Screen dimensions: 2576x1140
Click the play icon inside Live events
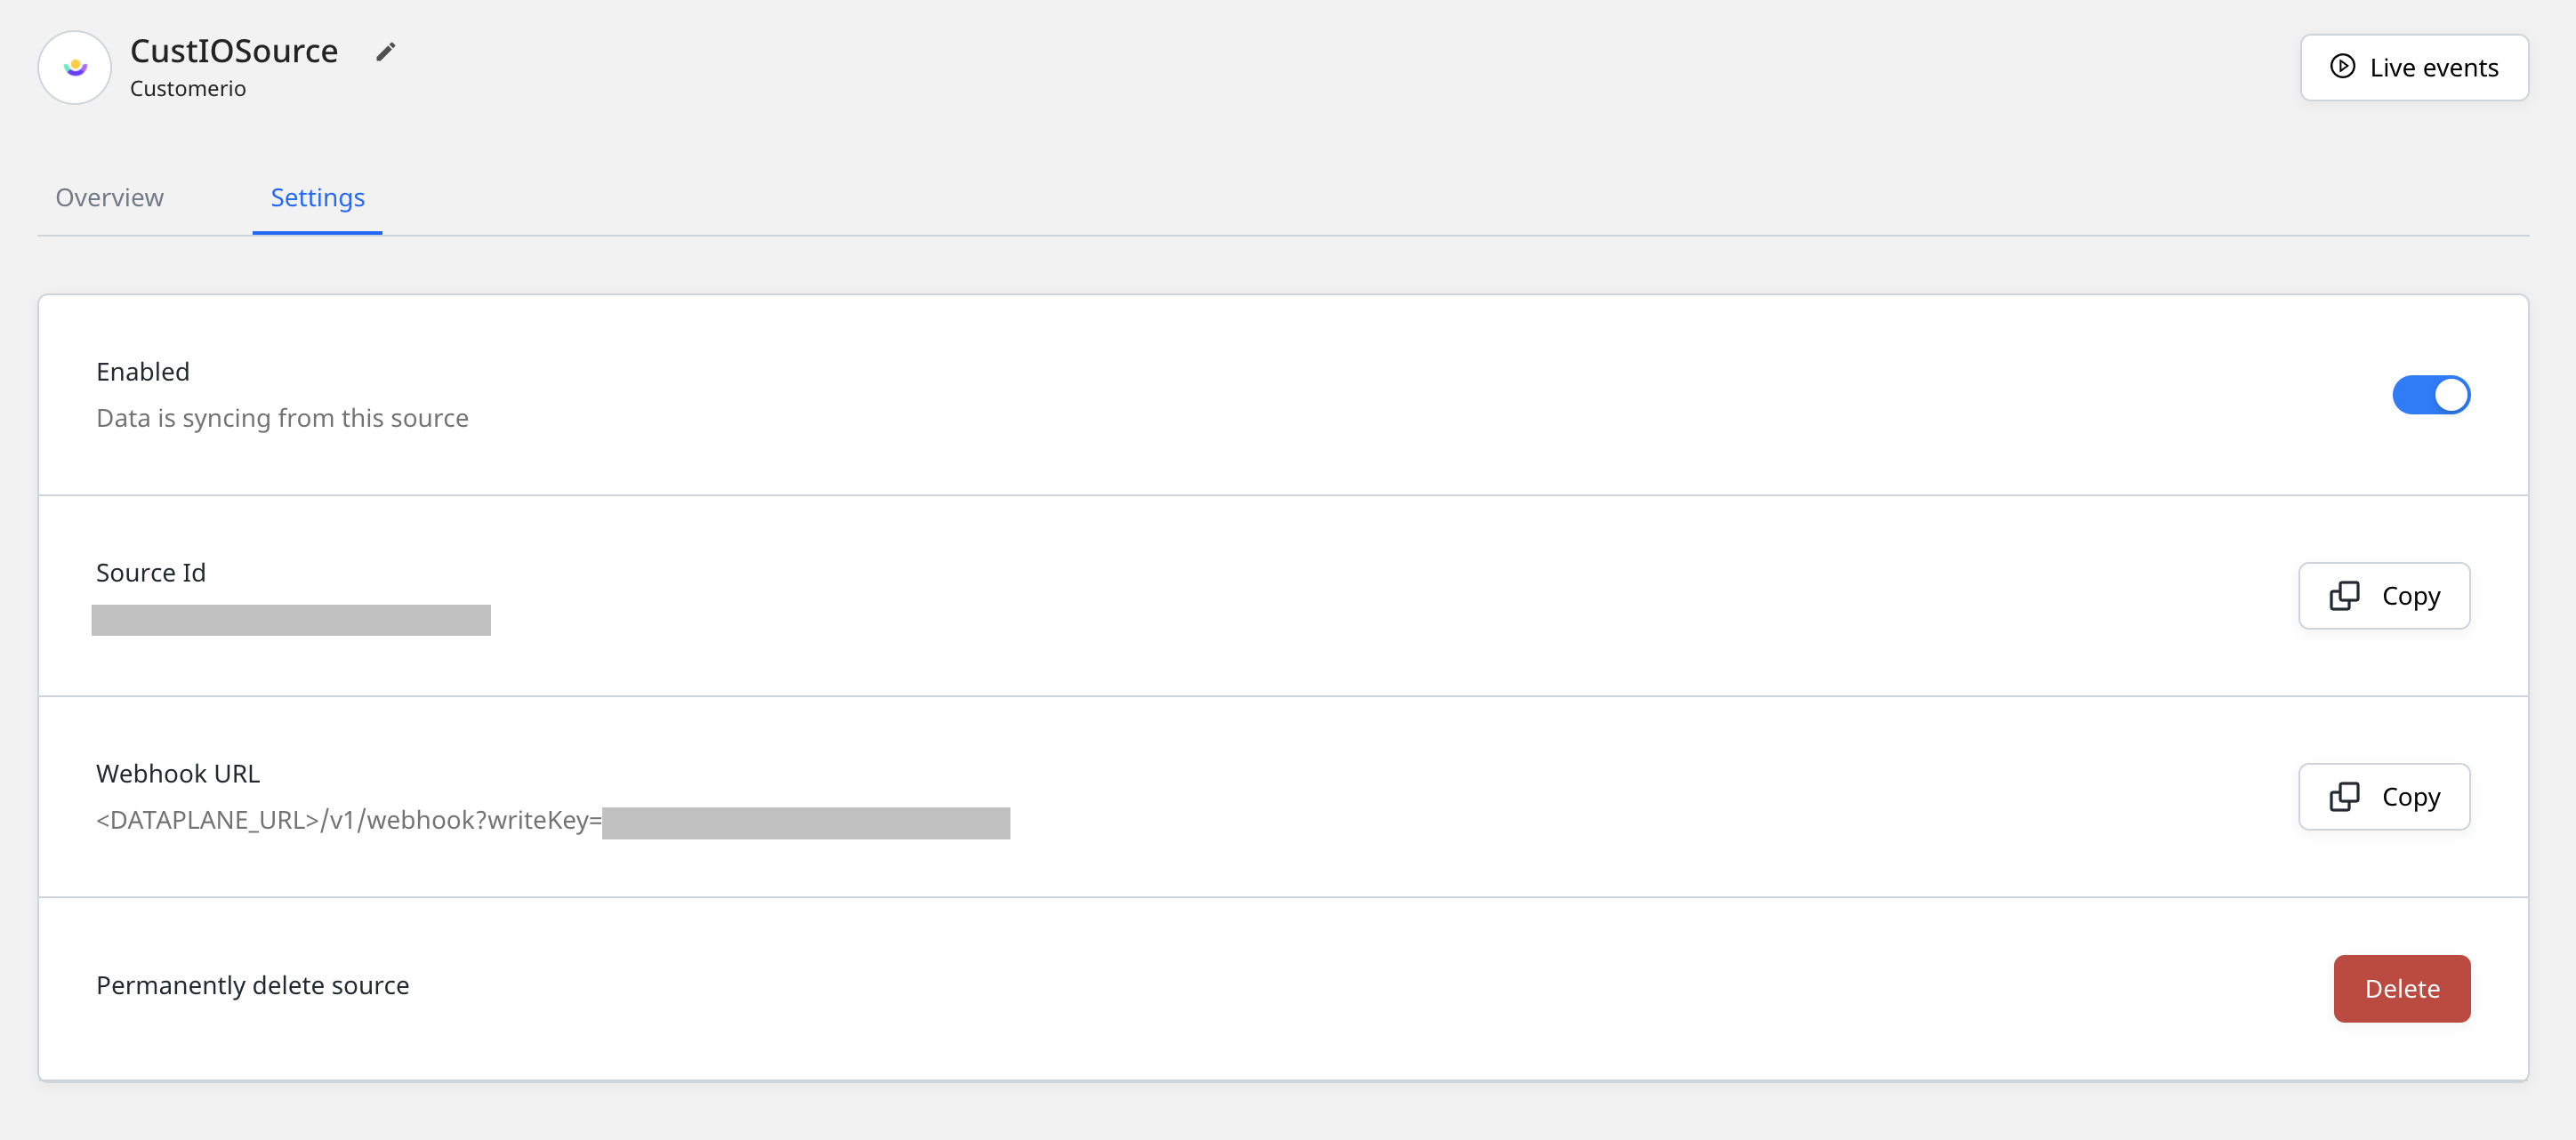click(2342, 67)
